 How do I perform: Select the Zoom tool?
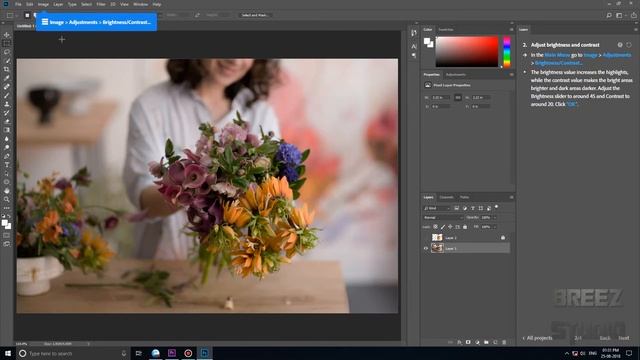7,199
